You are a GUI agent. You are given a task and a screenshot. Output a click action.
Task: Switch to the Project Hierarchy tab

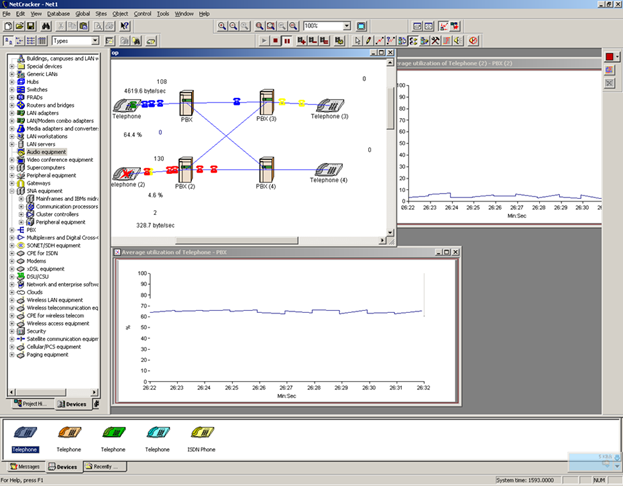(32, 403)
